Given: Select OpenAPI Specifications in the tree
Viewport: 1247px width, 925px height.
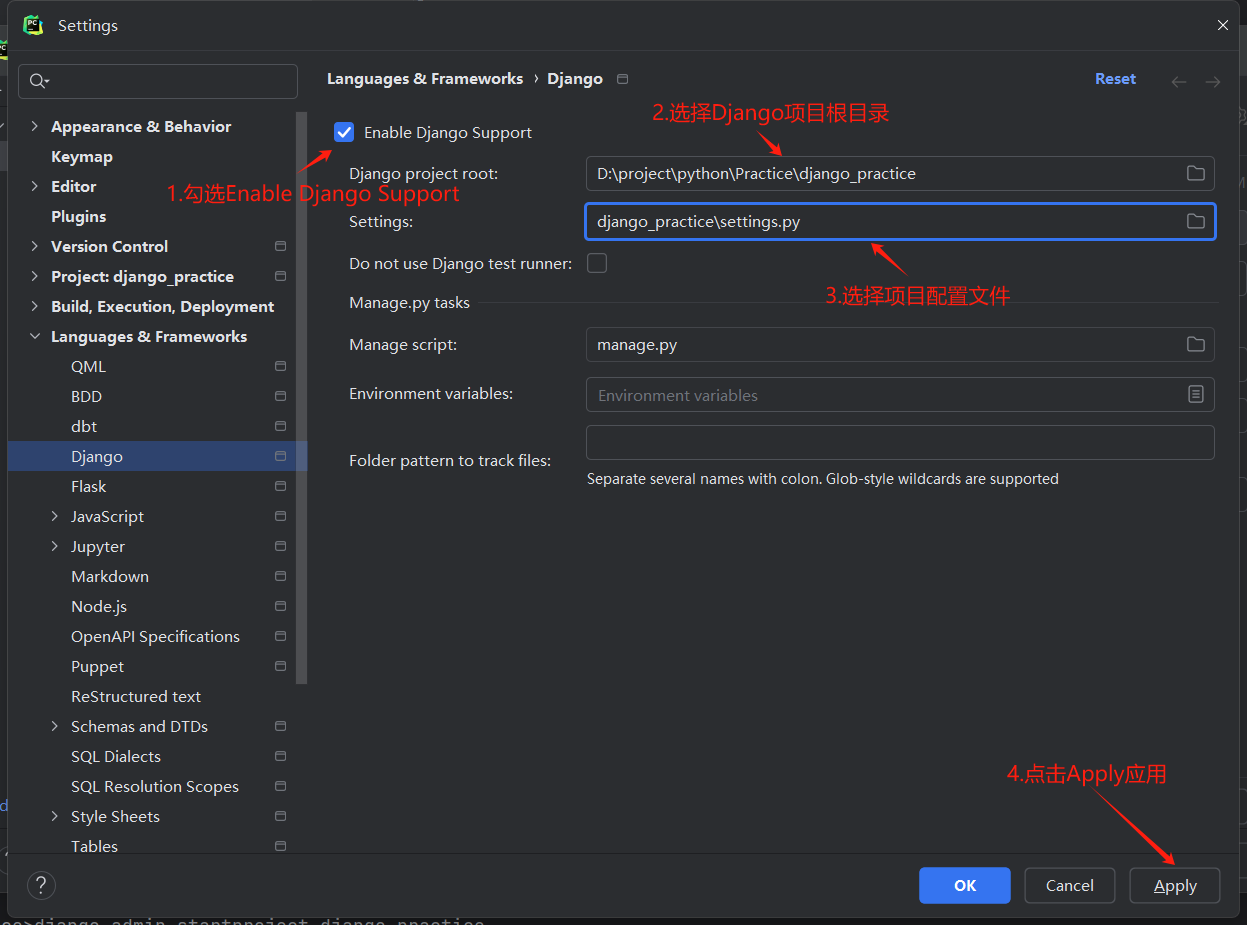Looking at the screenshot, I should point(155,636).
